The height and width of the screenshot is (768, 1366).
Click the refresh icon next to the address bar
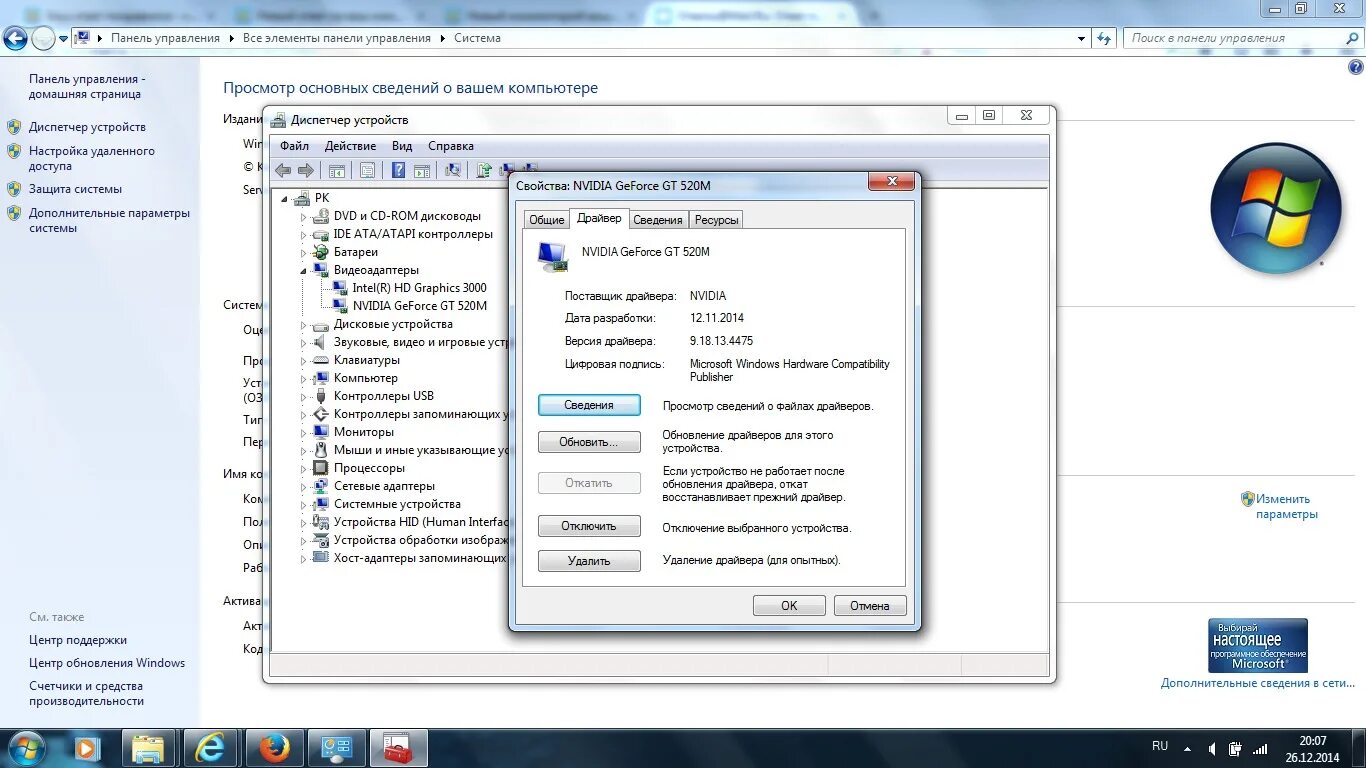coord(1104,38)
